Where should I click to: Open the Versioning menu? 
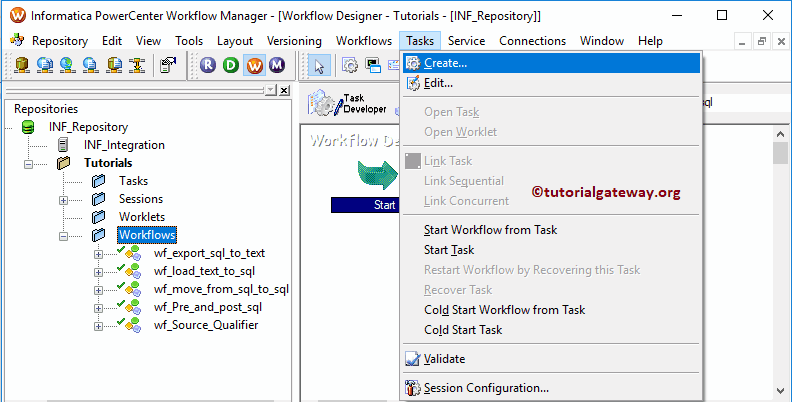294,41
